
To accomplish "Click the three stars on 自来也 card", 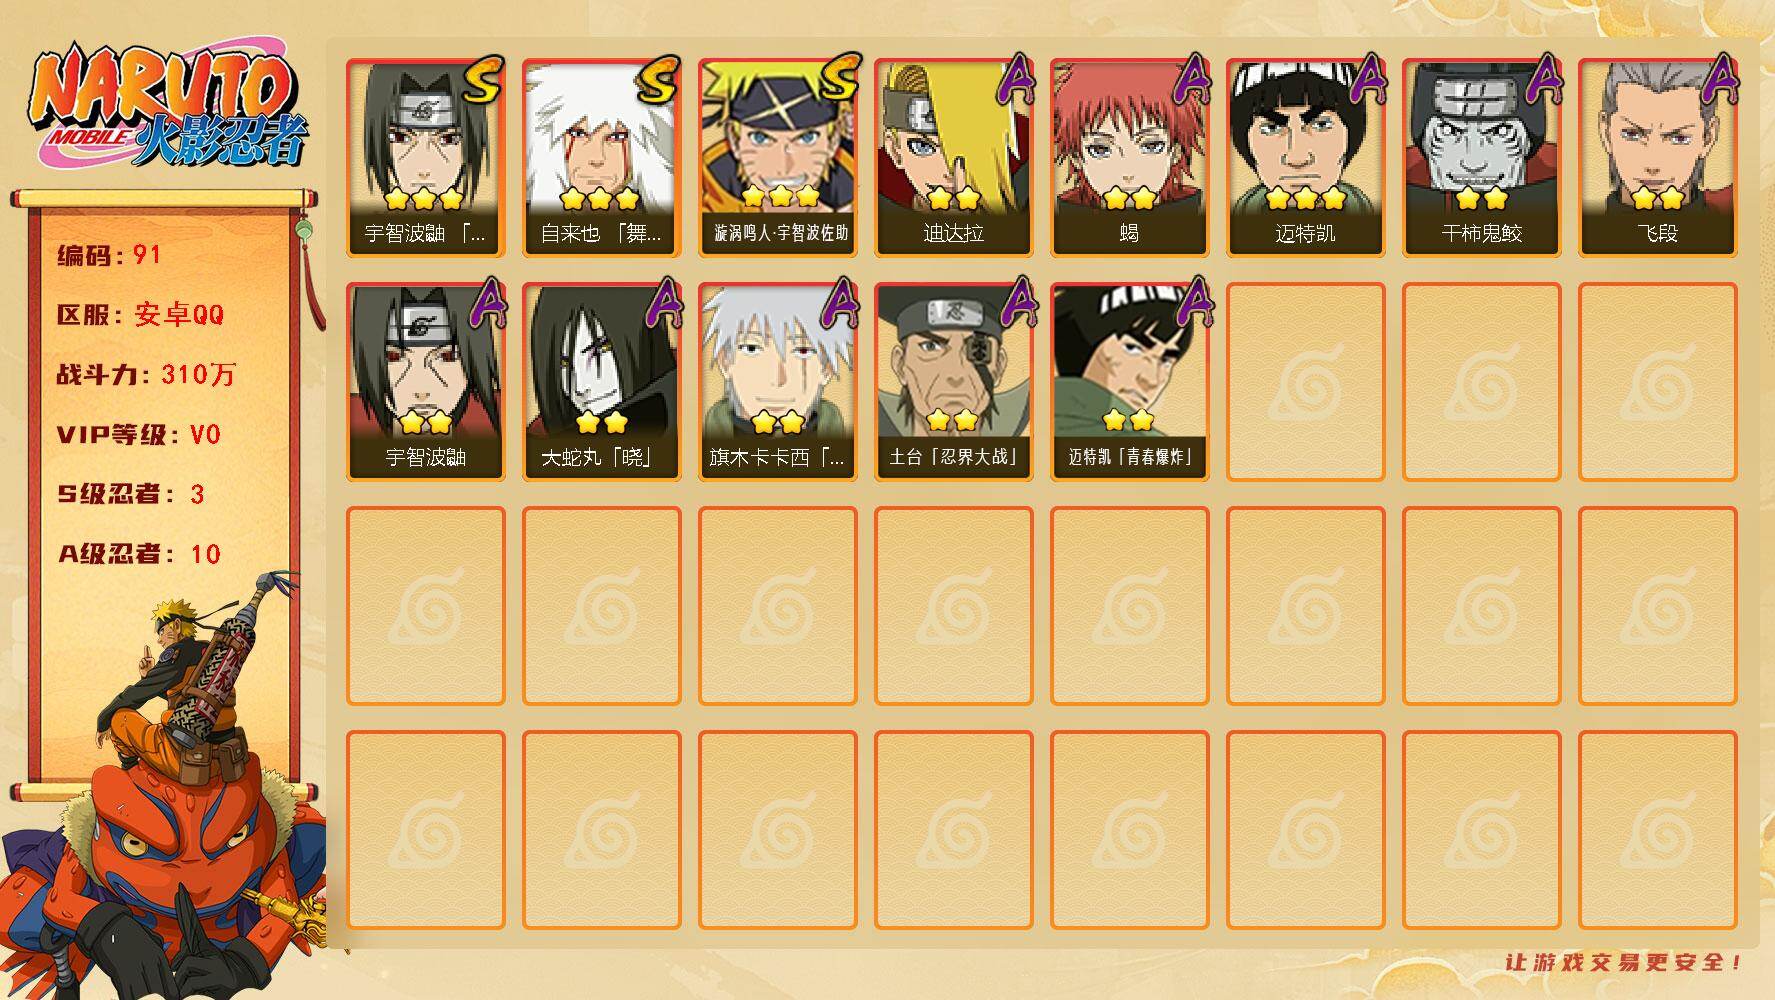I will point(599,198).
